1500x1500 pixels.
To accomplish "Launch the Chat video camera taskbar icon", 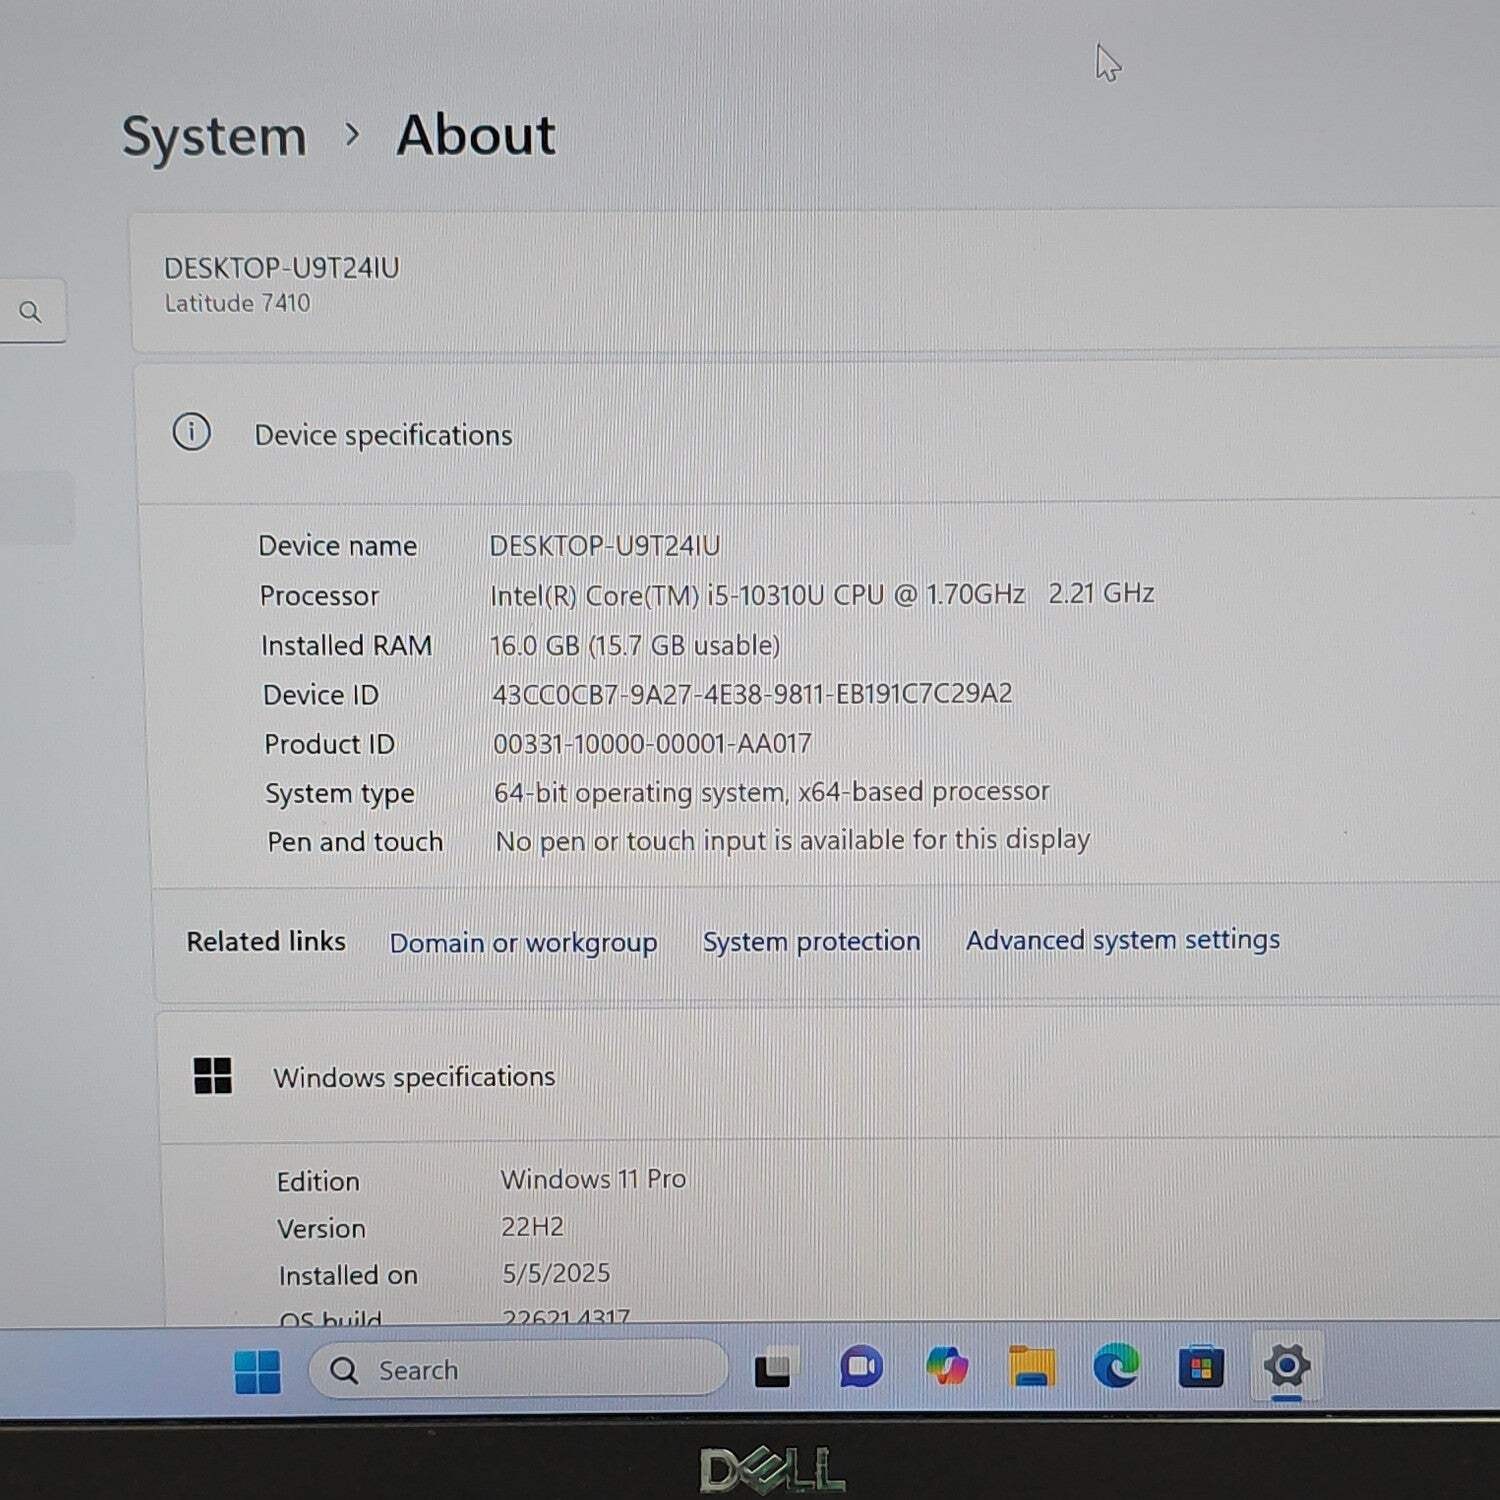I will 860,1367.
